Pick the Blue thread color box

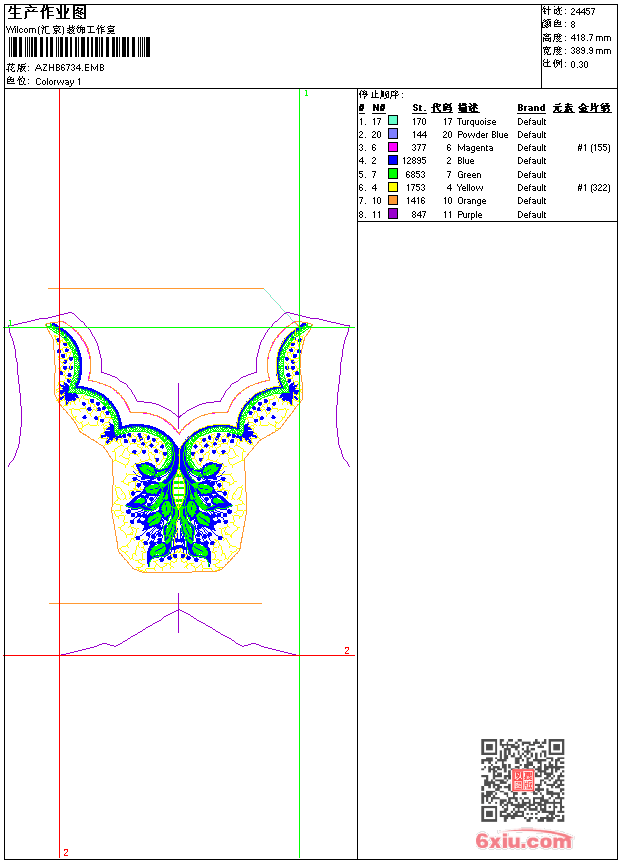[393, 160]
